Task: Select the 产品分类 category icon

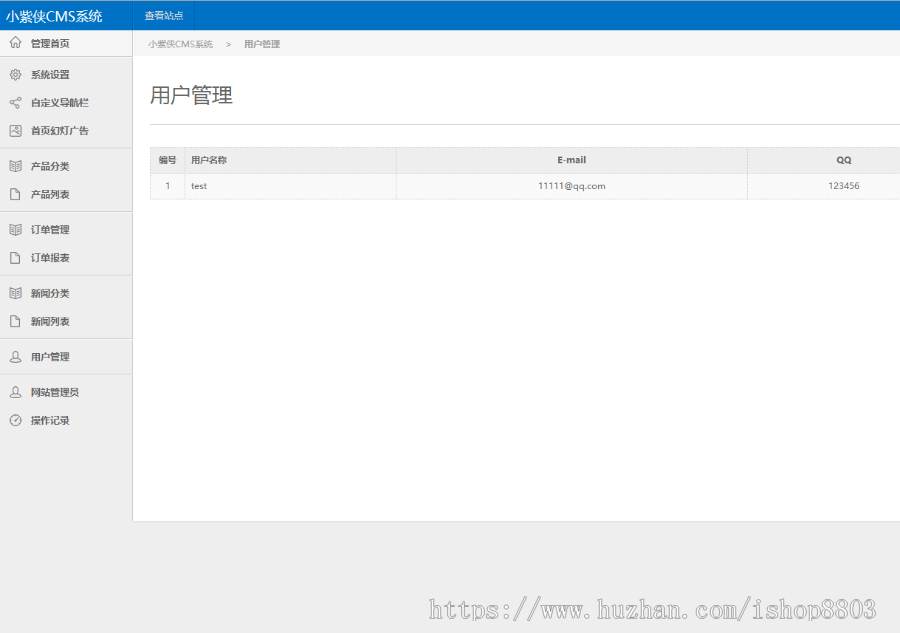Action: [15, 166]
